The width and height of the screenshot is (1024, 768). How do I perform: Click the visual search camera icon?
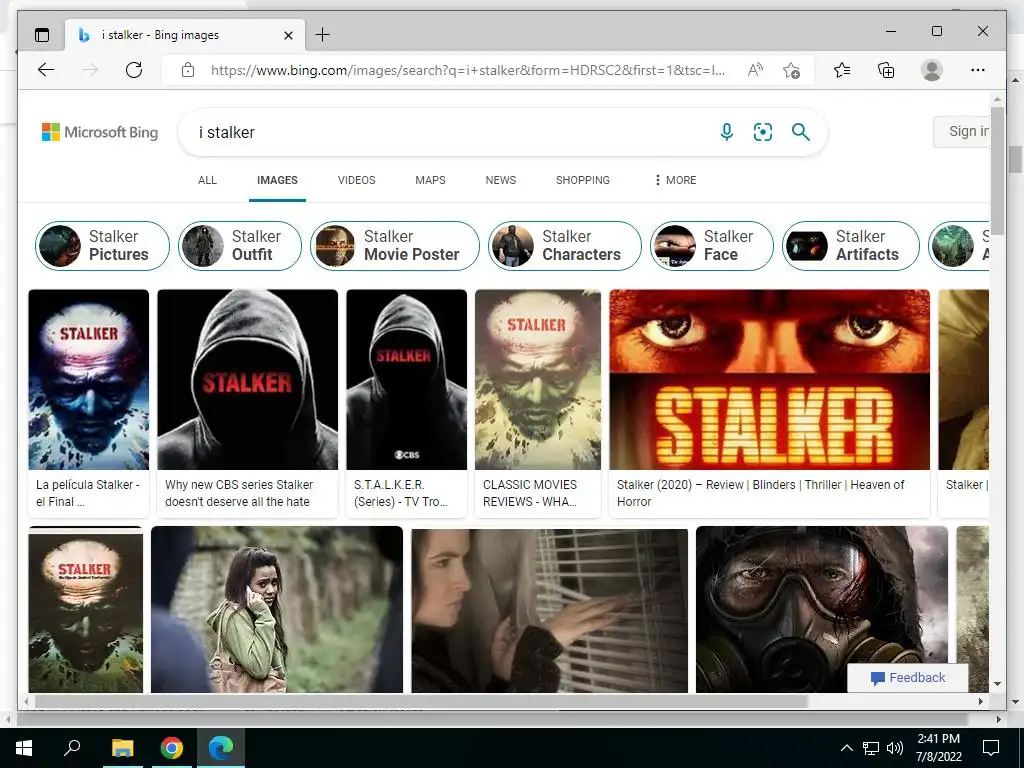(x=763, y=132)
